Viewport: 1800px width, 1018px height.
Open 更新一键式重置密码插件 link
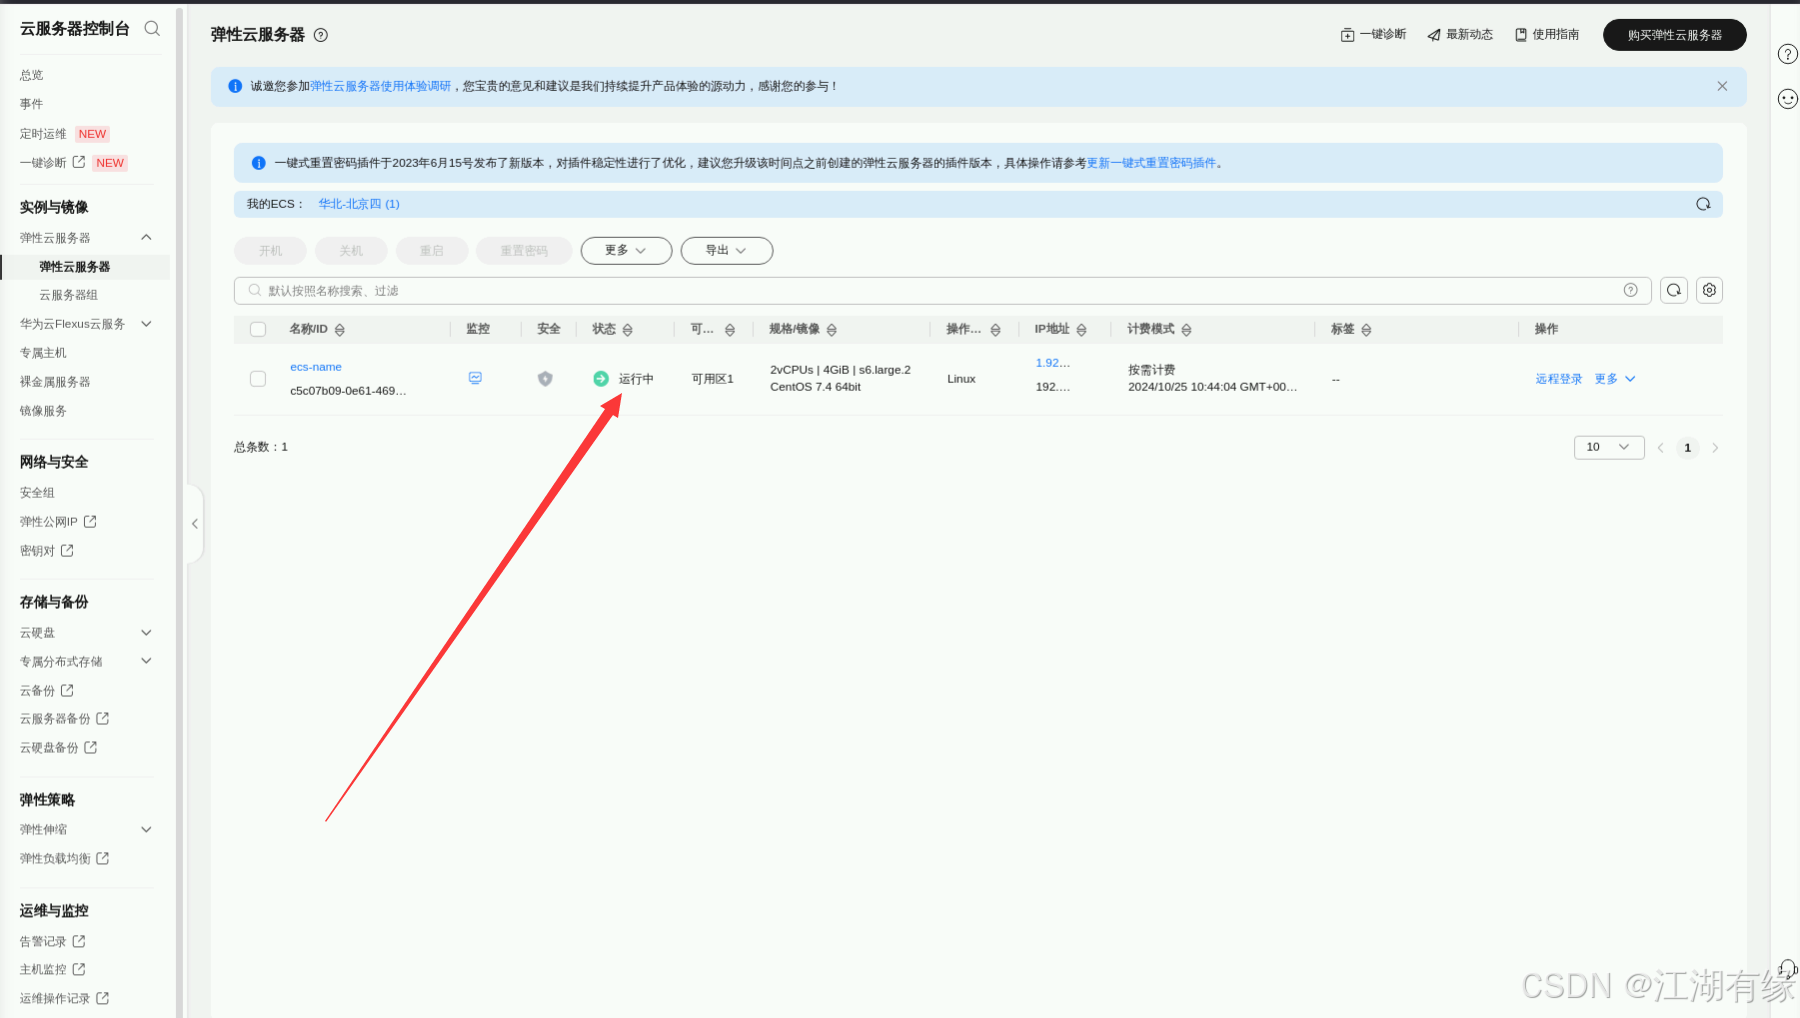tap(1151, 163)
